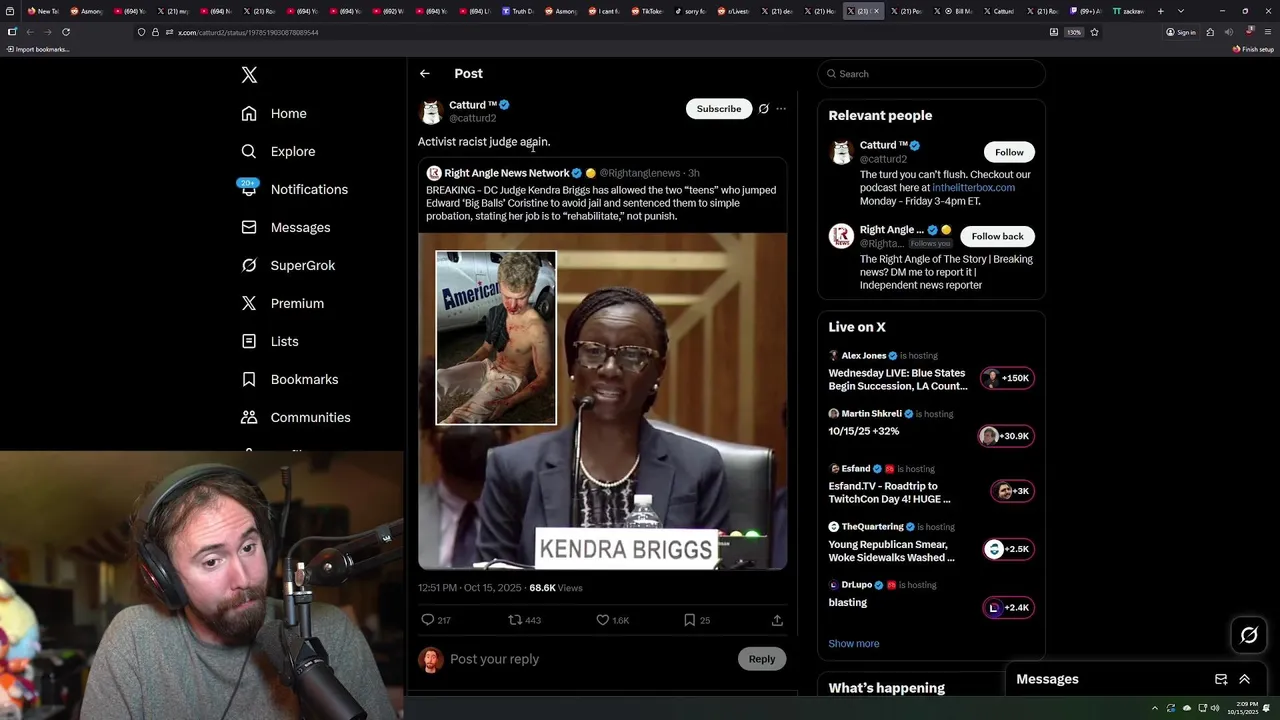
Task: Open a new browser tab with plus
Action: (x=1161, y=11)
